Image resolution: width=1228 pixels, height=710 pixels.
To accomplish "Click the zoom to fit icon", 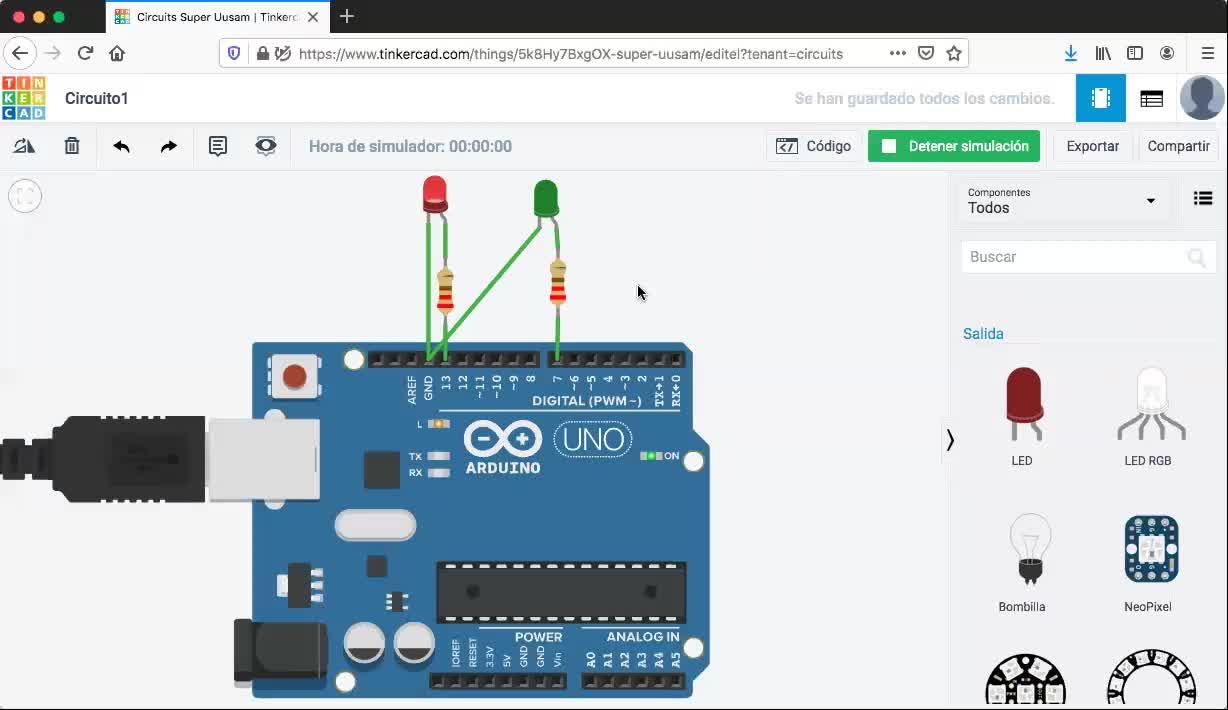I will (x=25, y=196).
